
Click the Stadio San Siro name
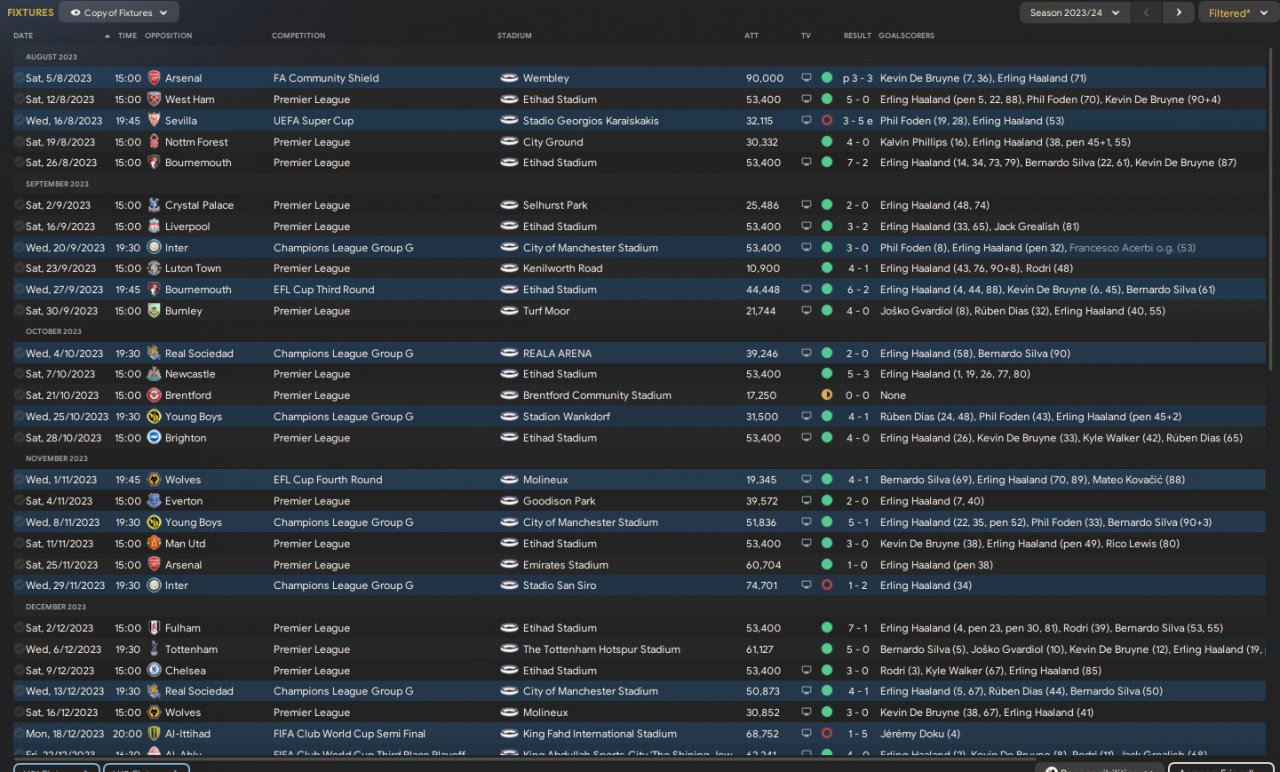559,586
